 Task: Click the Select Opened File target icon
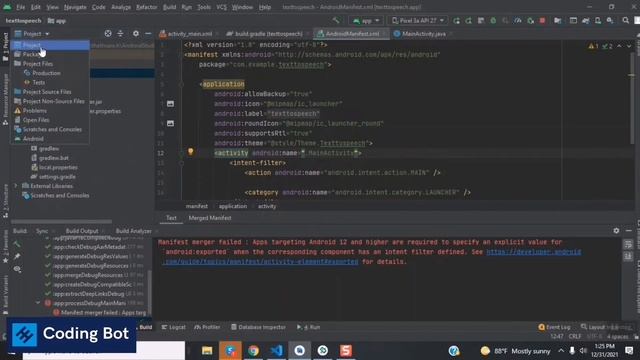pyautogui.click(x=108, y=34)
